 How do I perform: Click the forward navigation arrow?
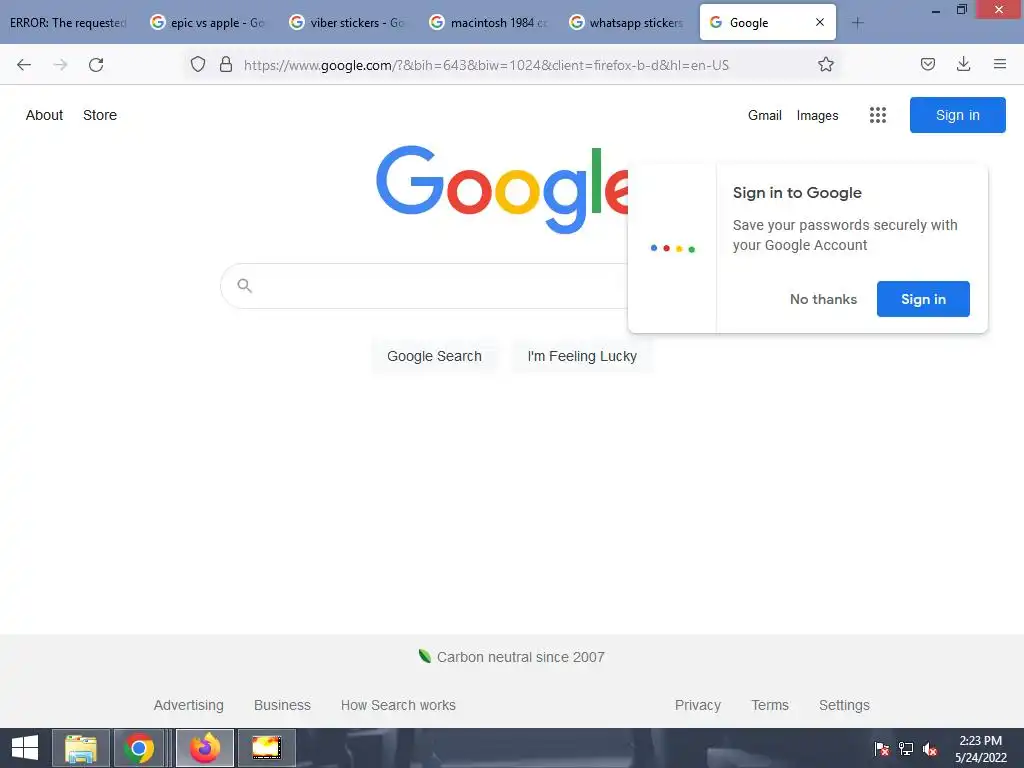[x=60, y=65]
